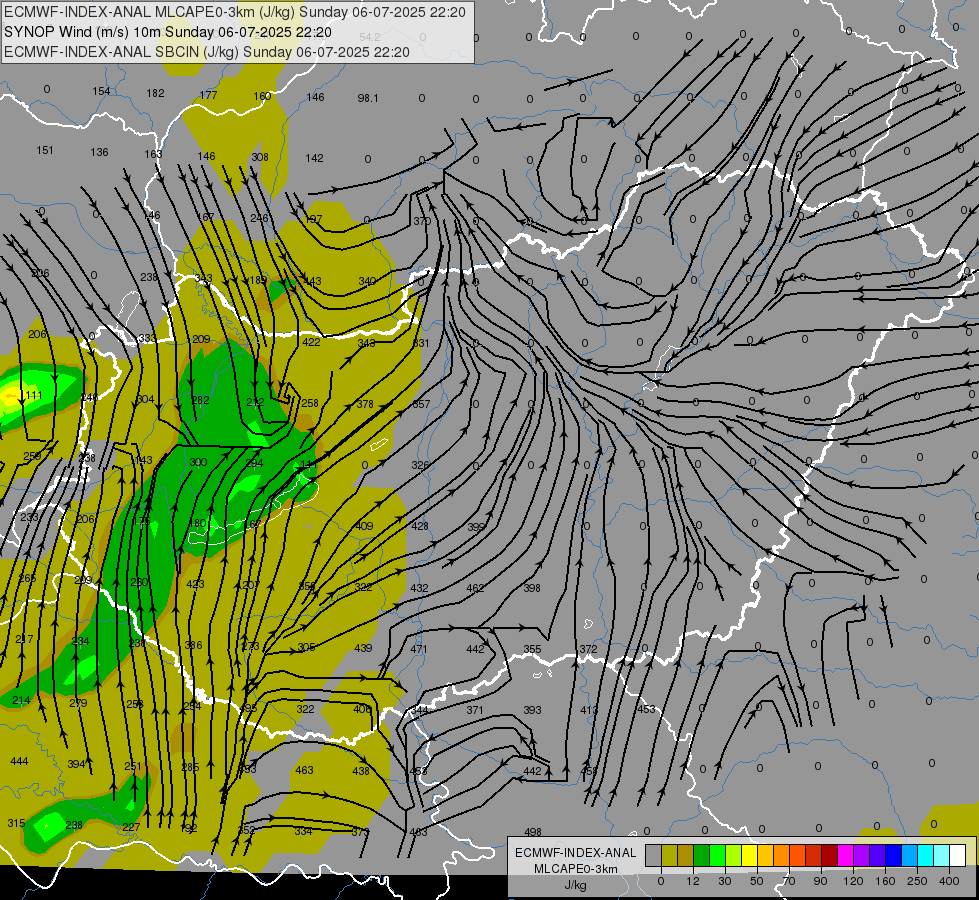Click map data value 154
Screen dimensions: 979x900
click(x=101, y=91)
